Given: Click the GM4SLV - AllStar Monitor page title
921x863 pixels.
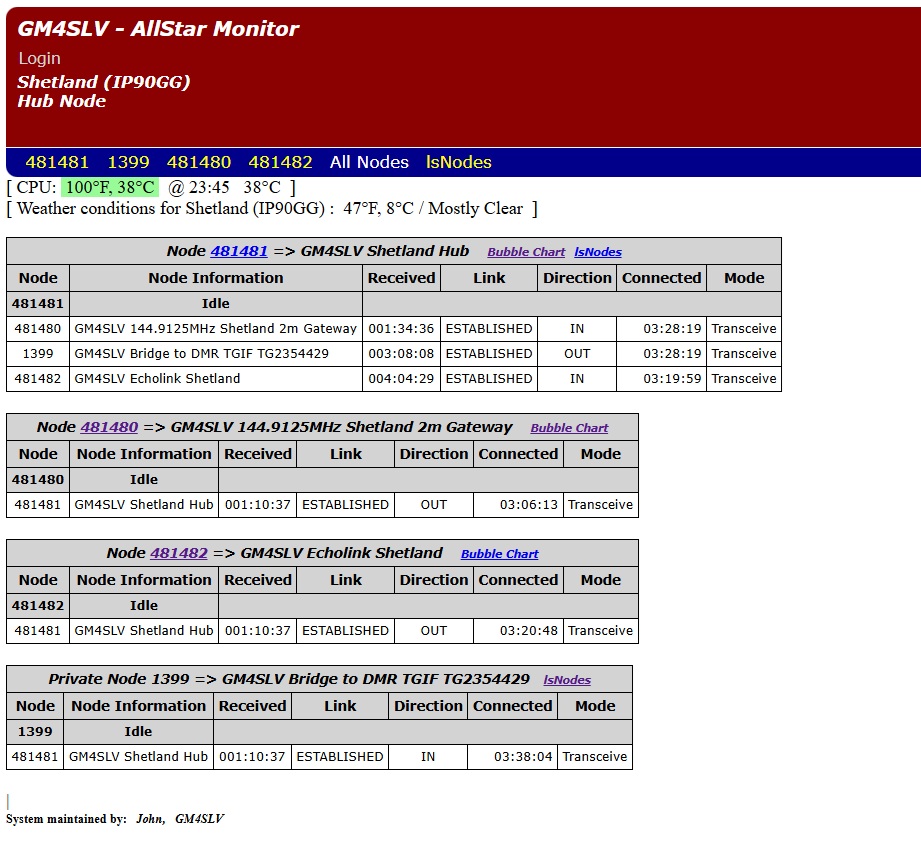Looking at the screenshot, I should (x=158, y=29).
